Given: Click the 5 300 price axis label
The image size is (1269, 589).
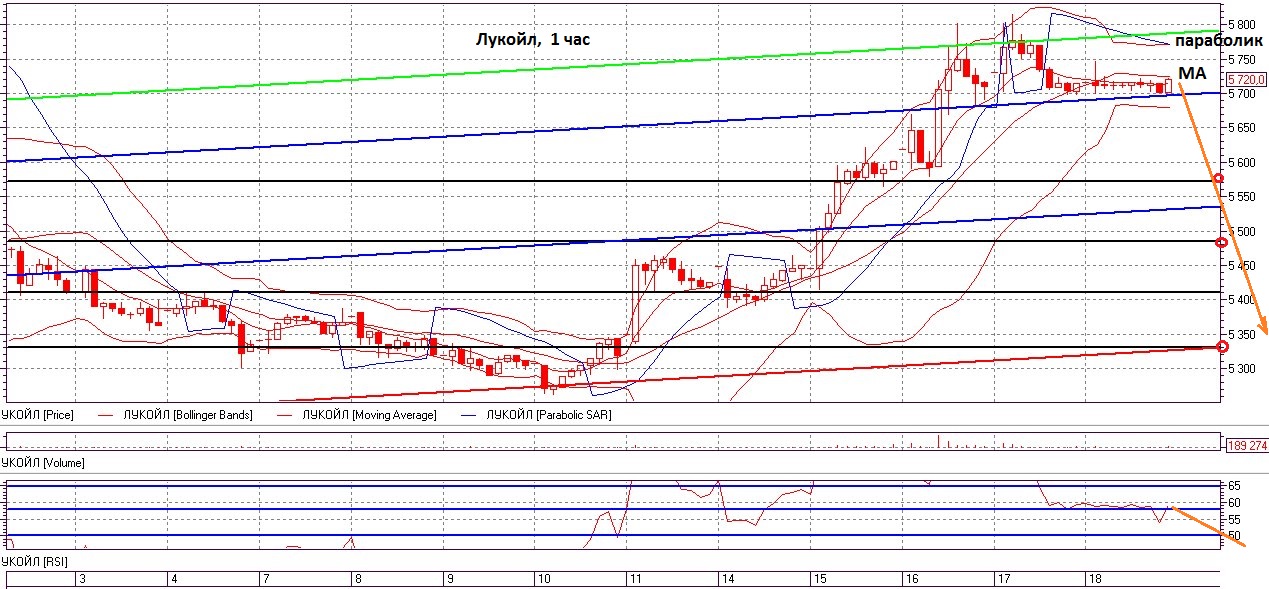Looking at the screenshot, I should pos(1242,369).
